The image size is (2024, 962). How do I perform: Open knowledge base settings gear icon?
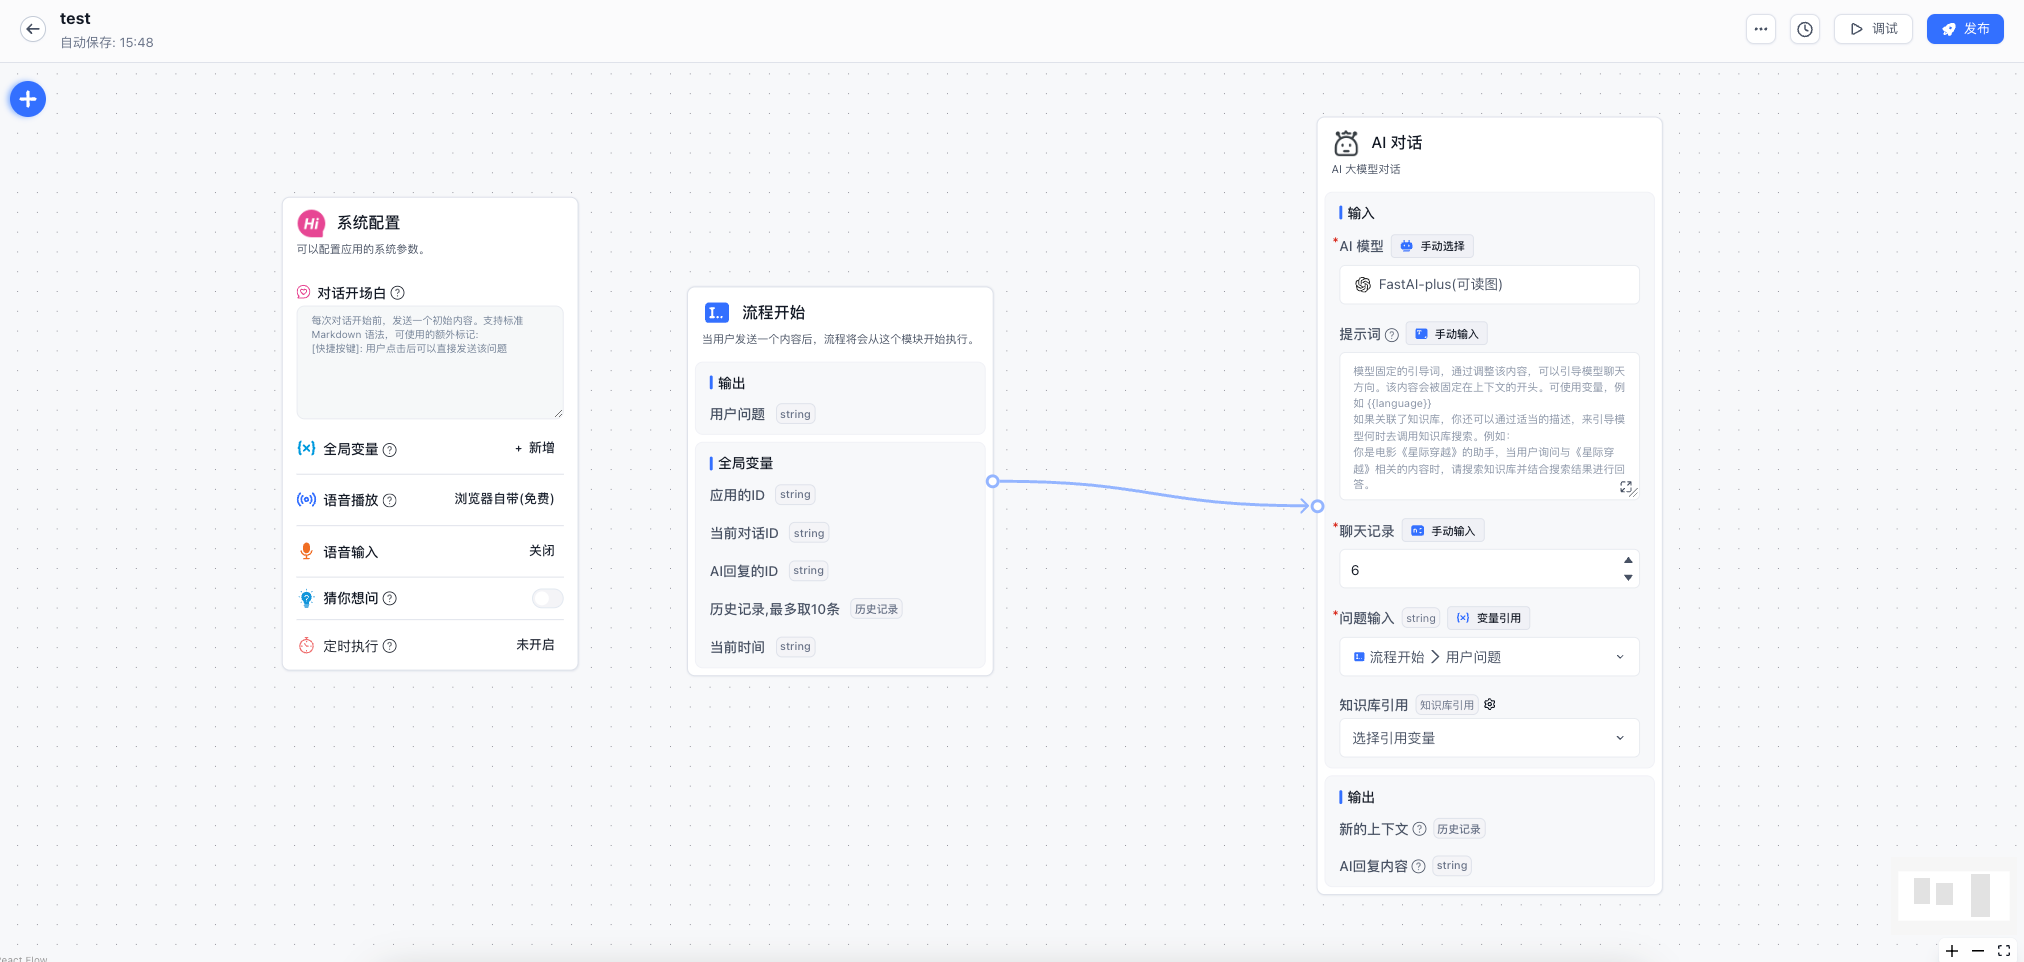coord(1490,705)
